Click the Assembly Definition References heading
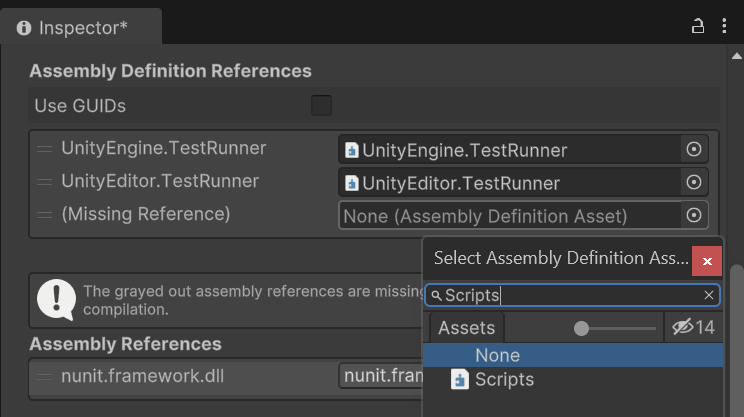This screenshot has height=417, width=744. tap(170, 71)
